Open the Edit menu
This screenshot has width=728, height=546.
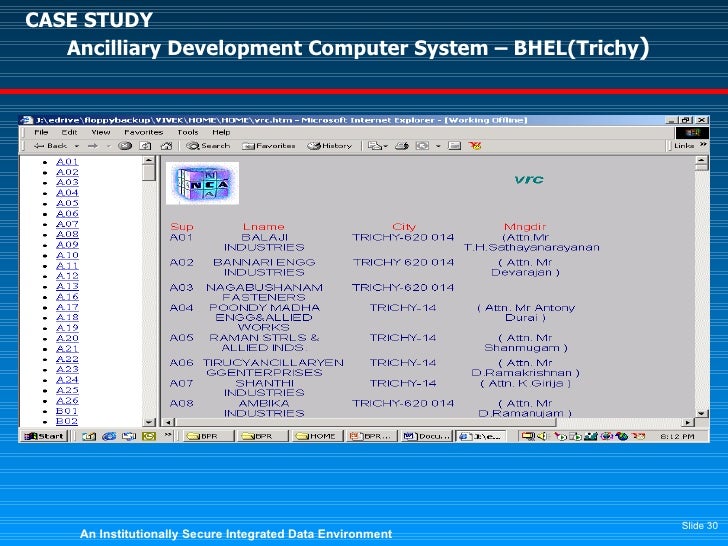pos(69,132)
